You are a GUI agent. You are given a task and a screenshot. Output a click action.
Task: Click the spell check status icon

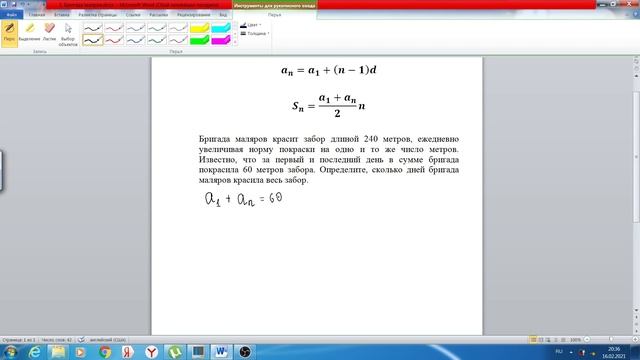click(x=81, y=340)
